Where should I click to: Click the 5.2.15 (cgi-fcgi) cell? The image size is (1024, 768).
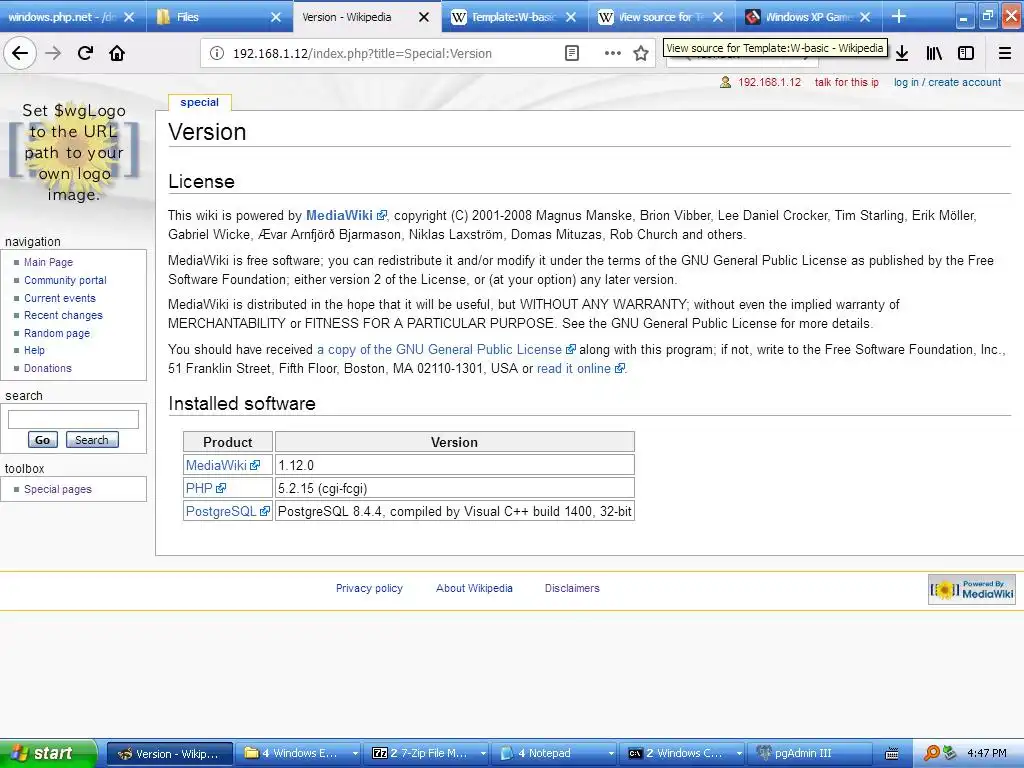(455, 488)
